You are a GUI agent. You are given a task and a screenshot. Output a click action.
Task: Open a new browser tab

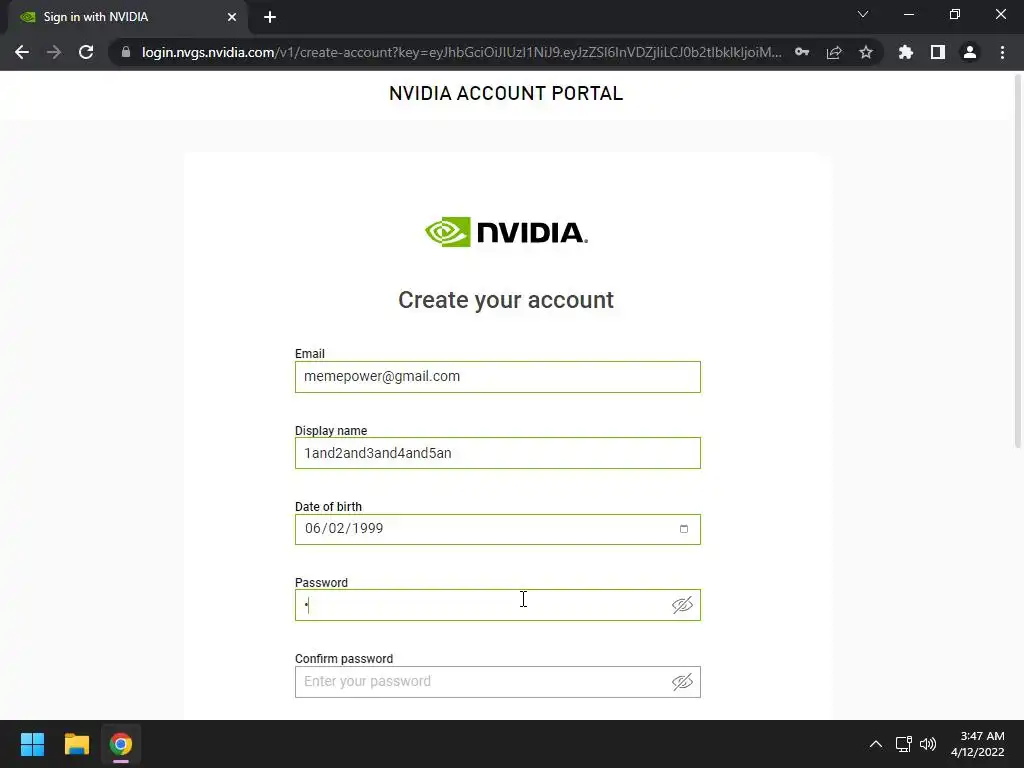pos(270,17)
